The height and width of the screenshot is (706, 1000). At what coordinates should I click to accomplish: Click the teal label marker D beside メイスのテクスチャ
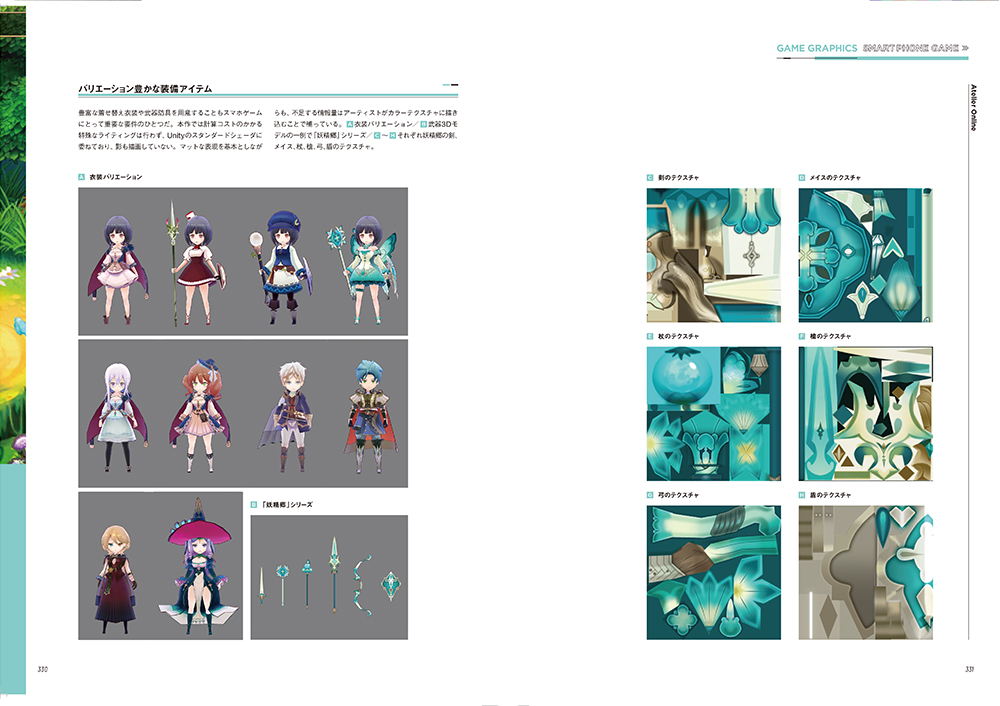(802, 177)
